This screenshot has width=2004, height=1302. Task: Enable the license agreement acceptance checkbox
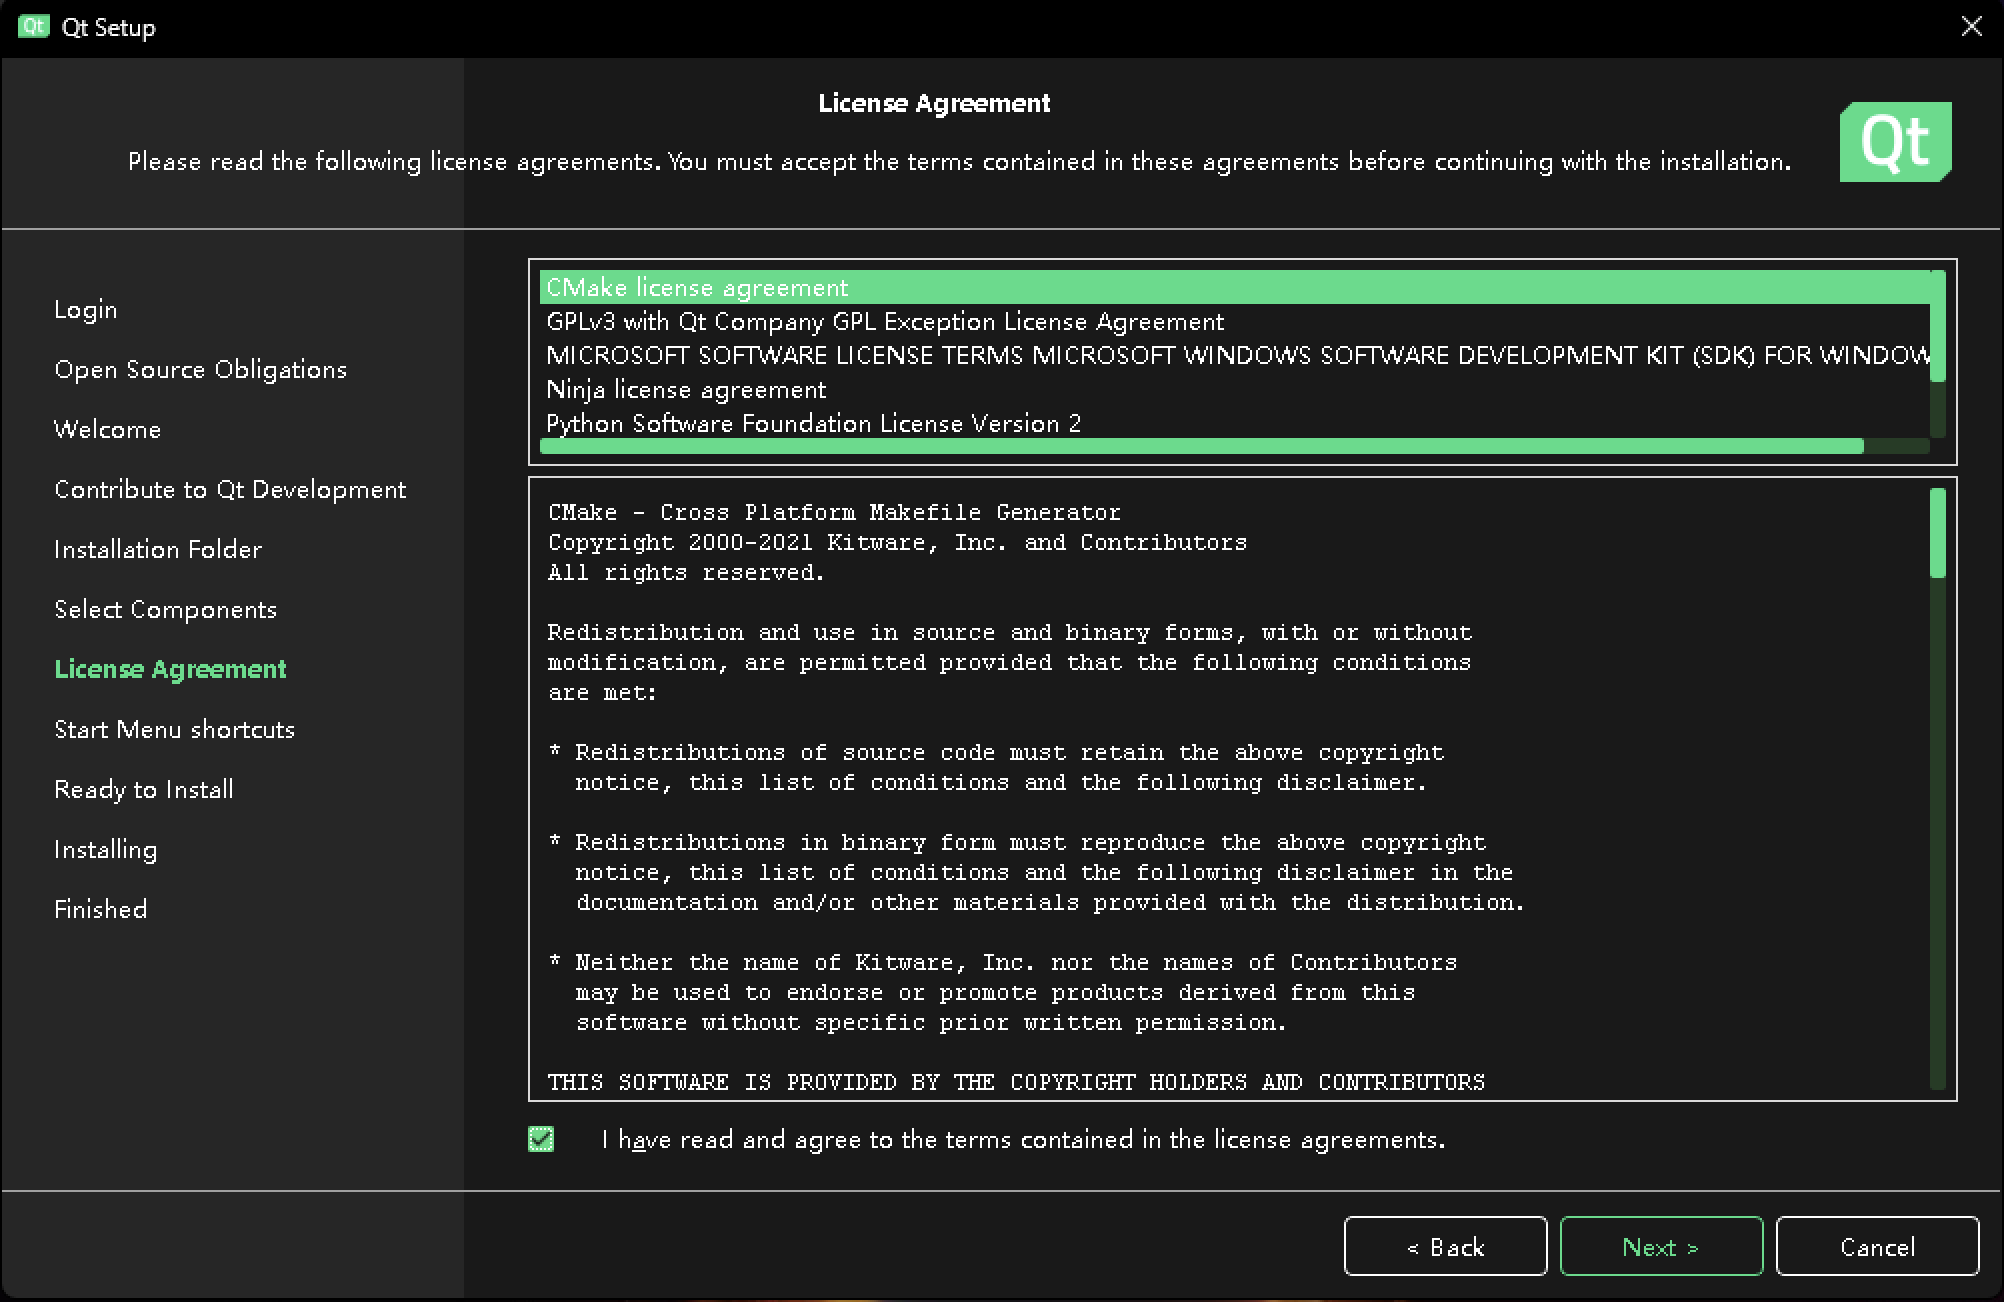[x=541, y=1139]
